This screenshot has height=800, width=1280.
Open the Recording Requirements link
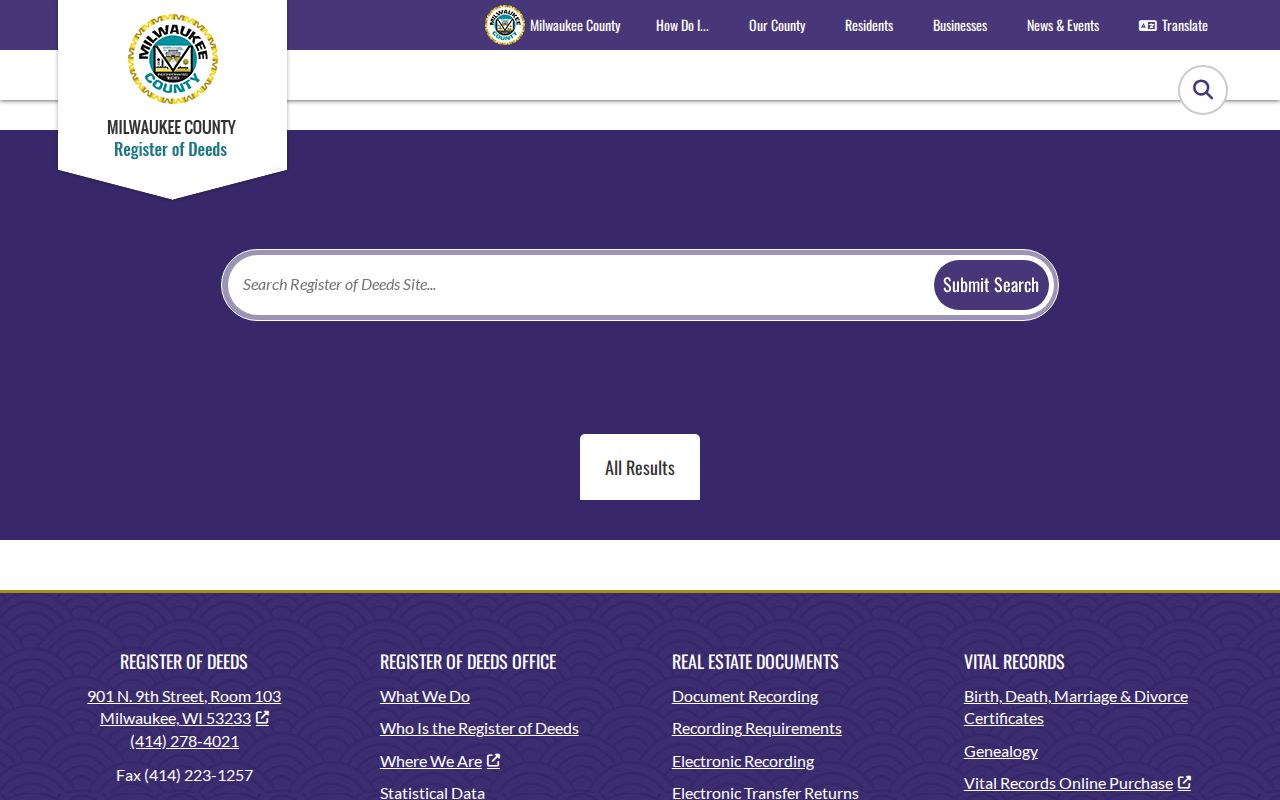757,728
